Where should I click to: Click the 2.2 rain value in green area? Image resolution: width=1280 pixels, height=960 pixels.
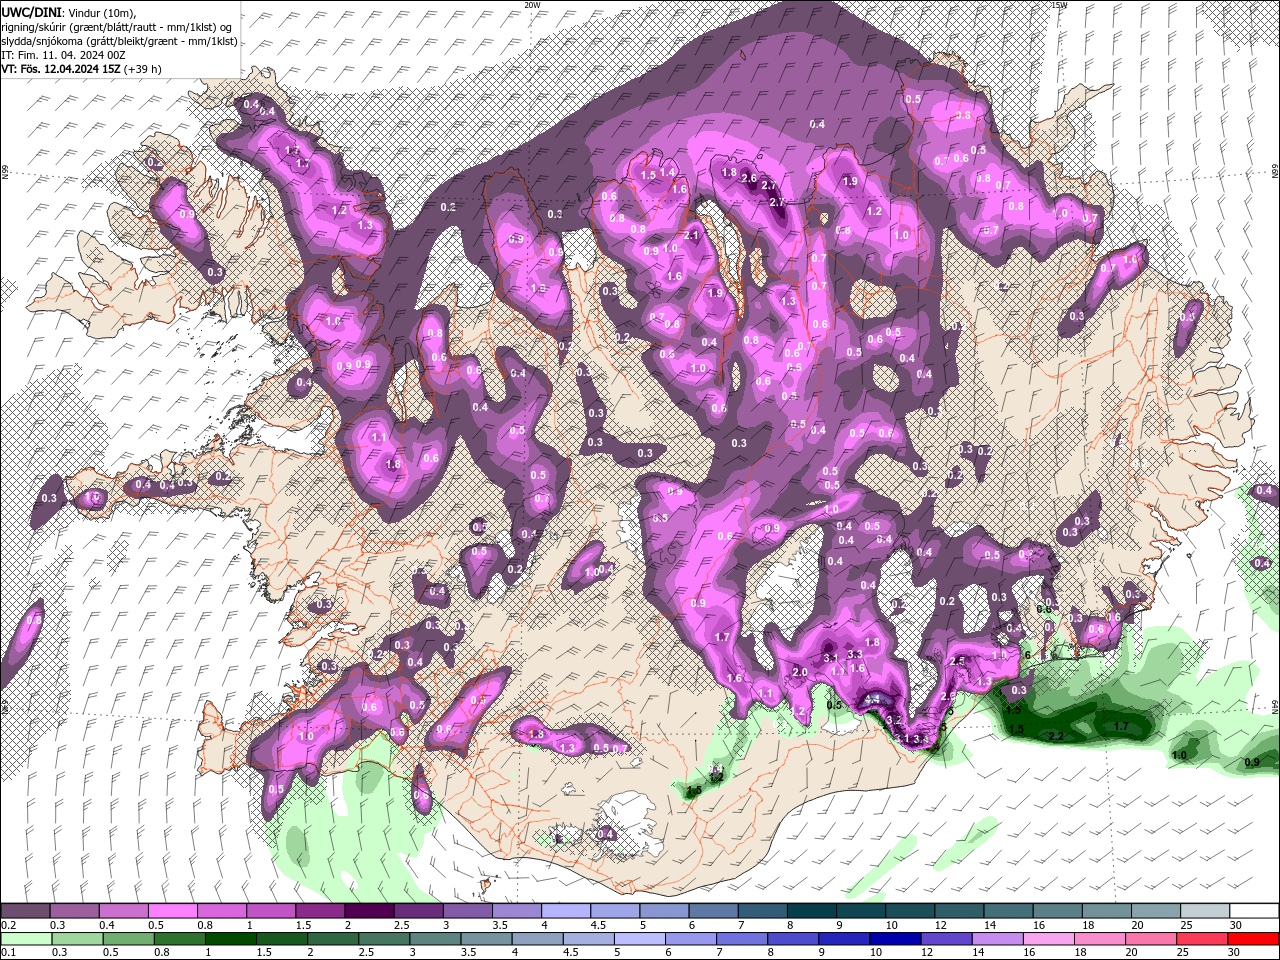[x=1056, y=736]
